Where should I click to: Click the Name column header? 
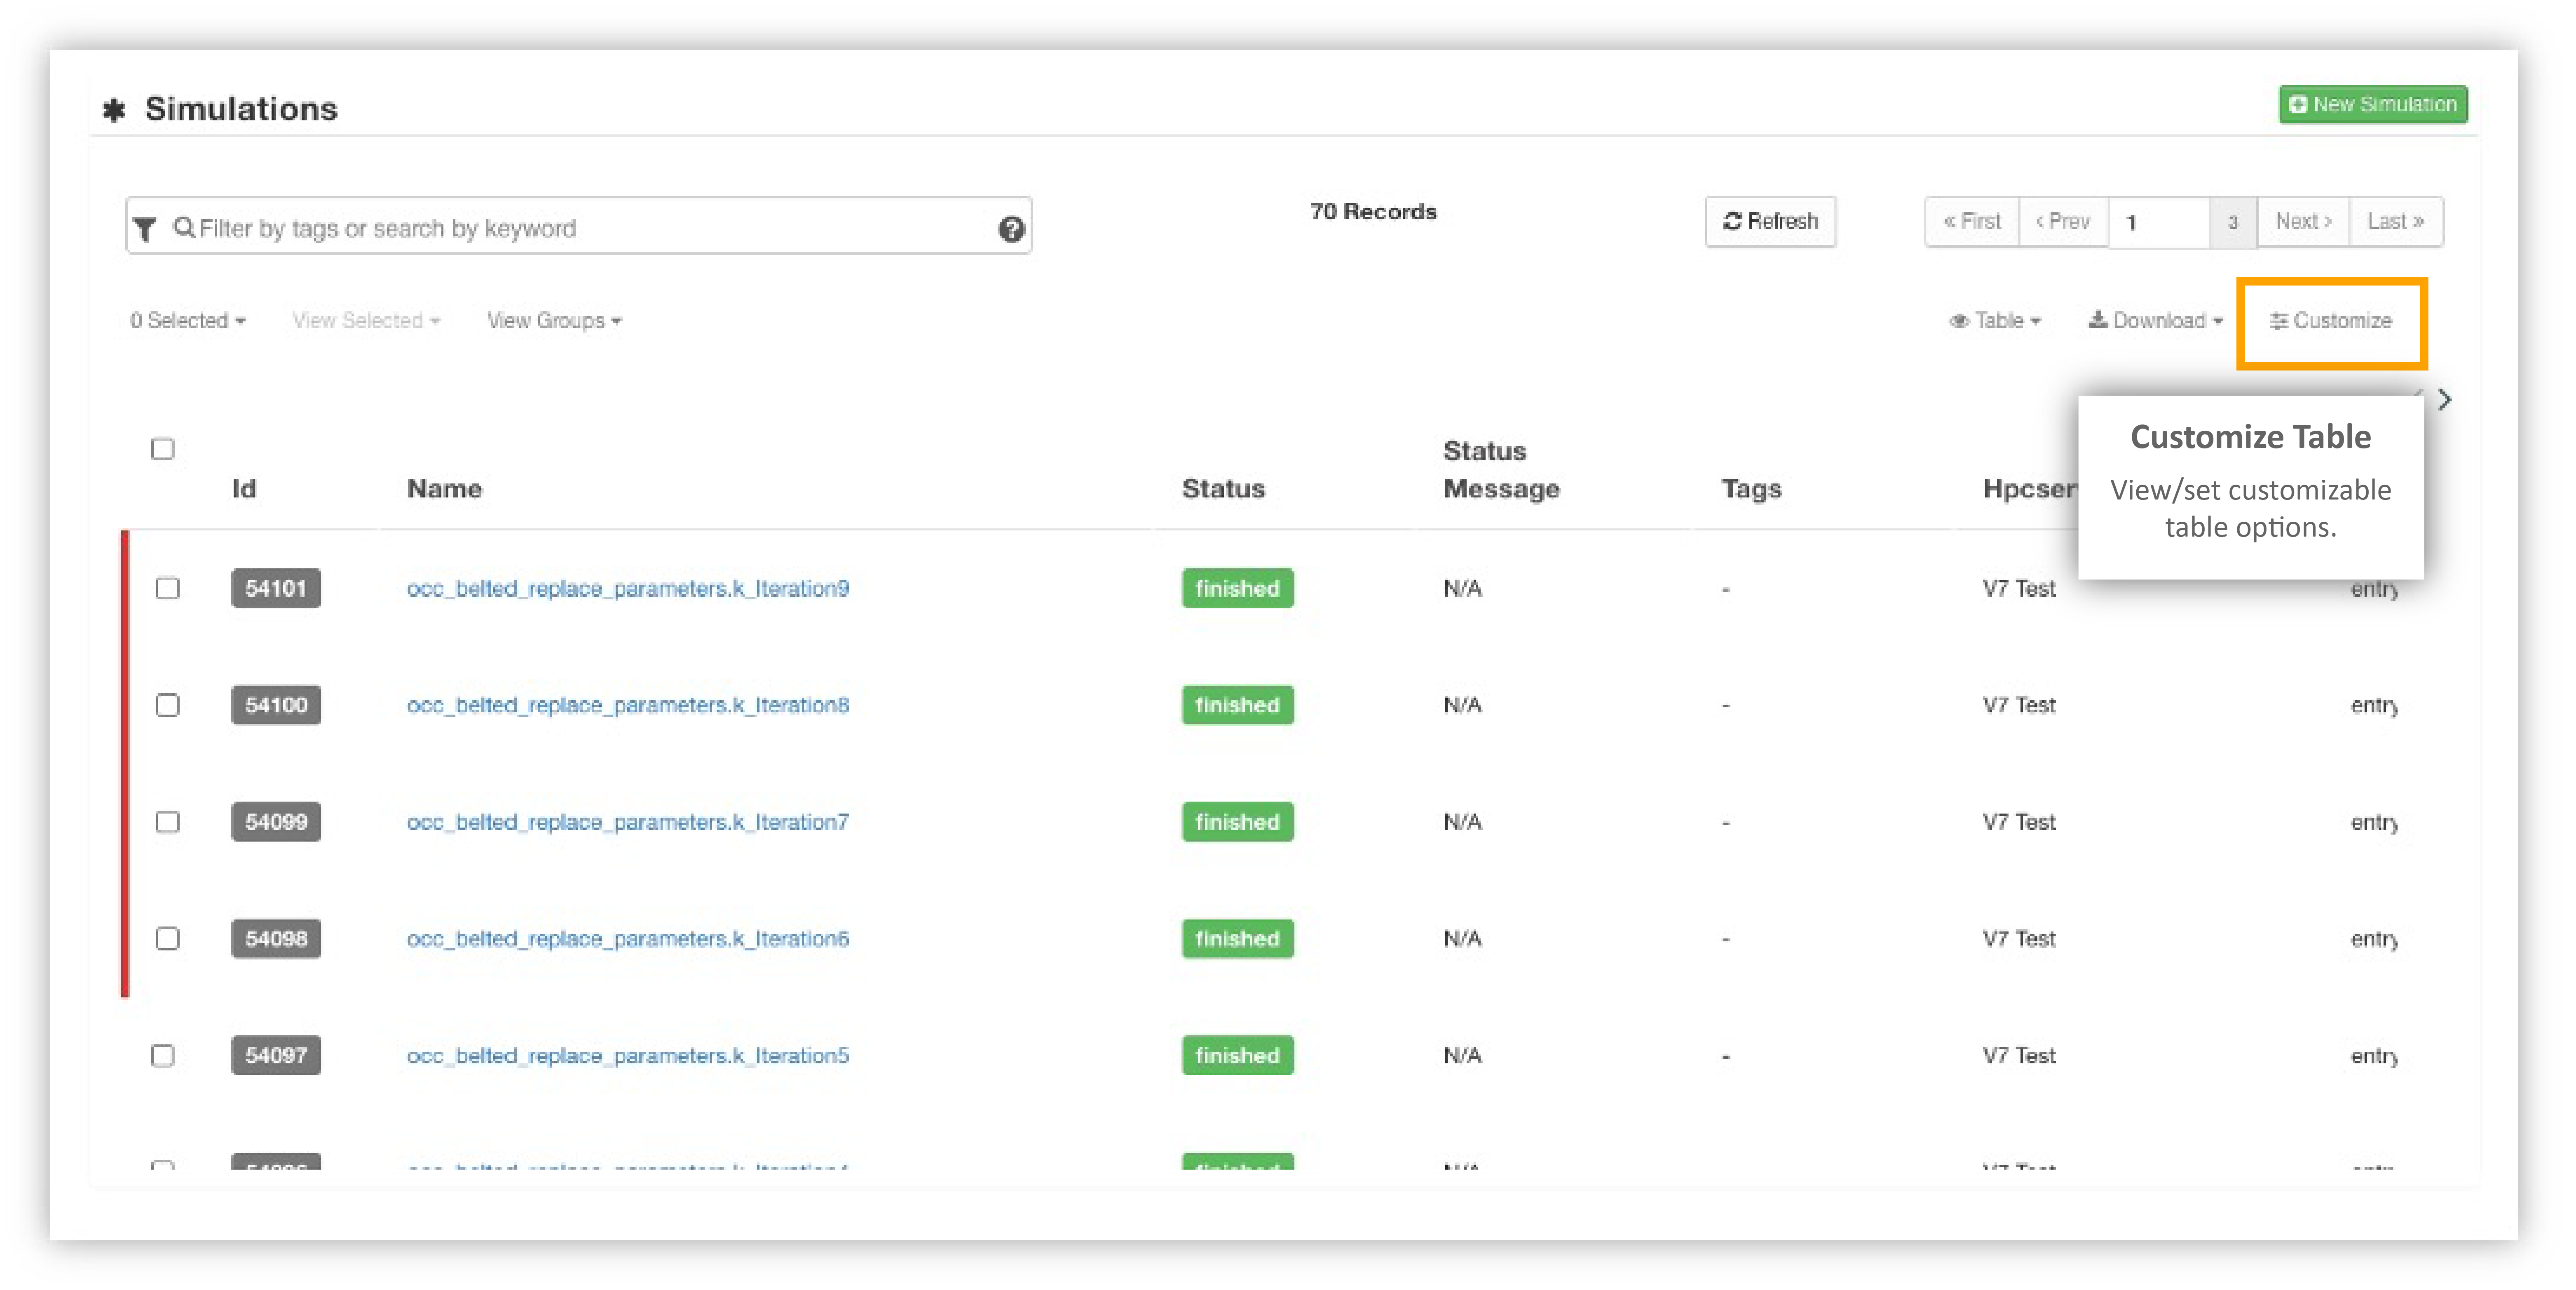tap(445, 489)
